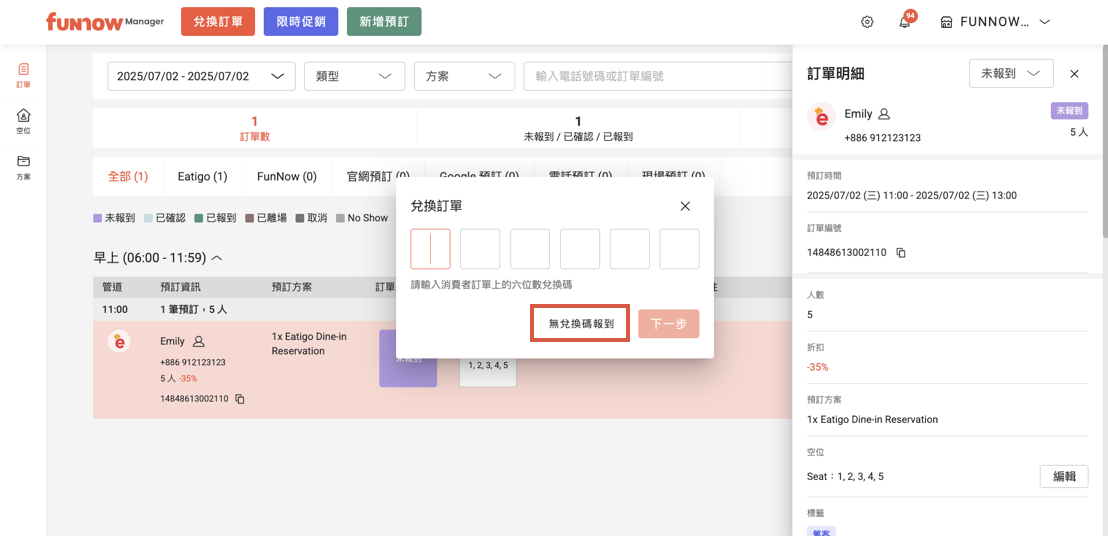The height and width of the screenshot is (536, 1108).
Task: Close the 兌換訂單 dialog
Action: tap(685, 206)
